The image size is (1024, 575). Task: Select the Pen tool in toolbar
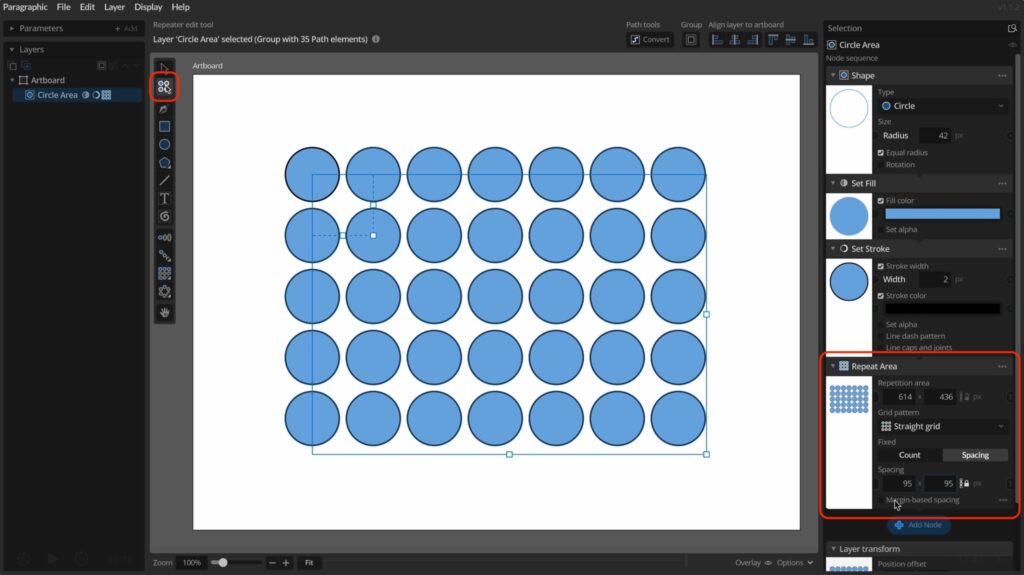coord(164,108)
